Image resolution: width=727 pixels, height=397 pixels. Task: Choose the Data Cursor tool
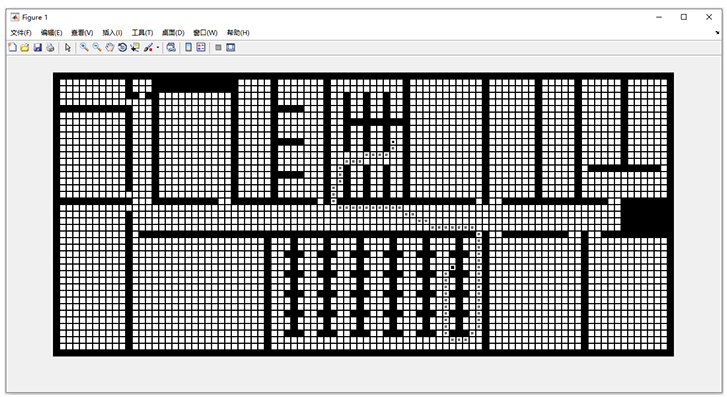[135, 47]
